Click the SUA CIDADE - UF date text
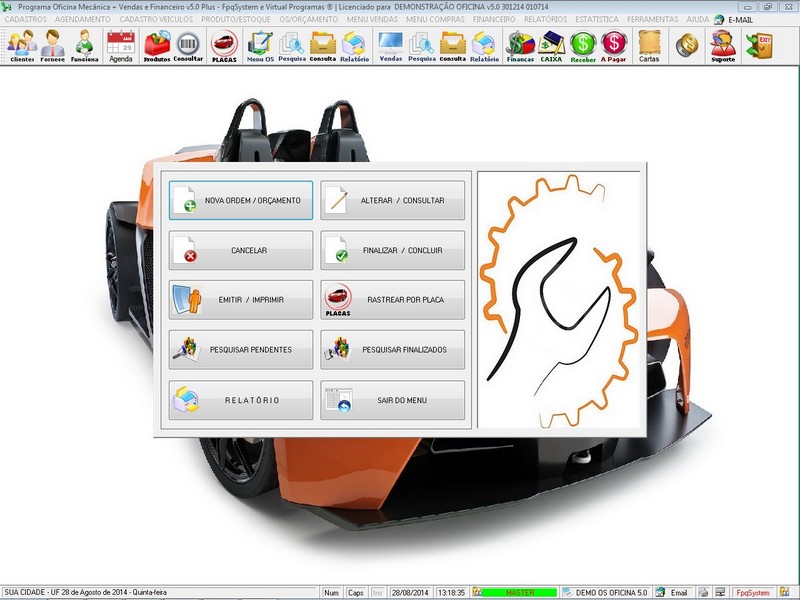 point(85,593)
